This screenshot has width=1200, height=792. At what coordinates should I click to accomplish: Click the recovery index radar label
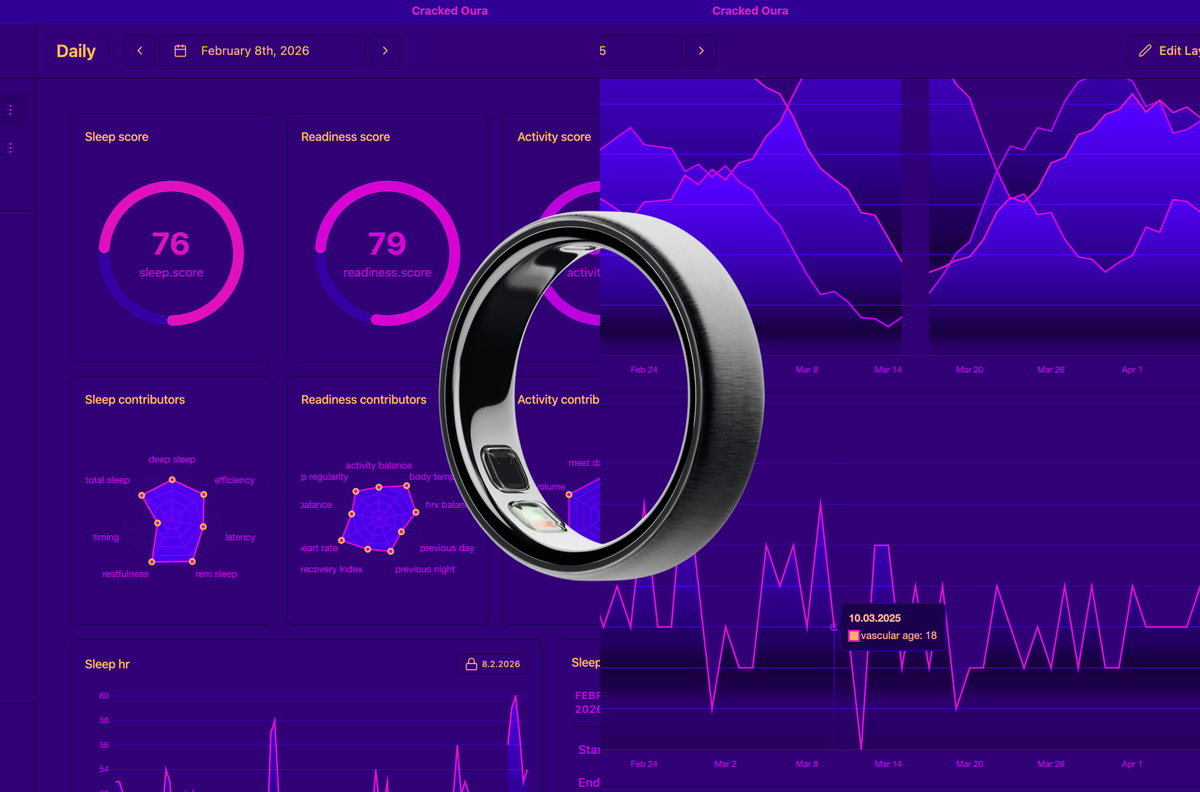pyautogui.click(x=332, y=570)
